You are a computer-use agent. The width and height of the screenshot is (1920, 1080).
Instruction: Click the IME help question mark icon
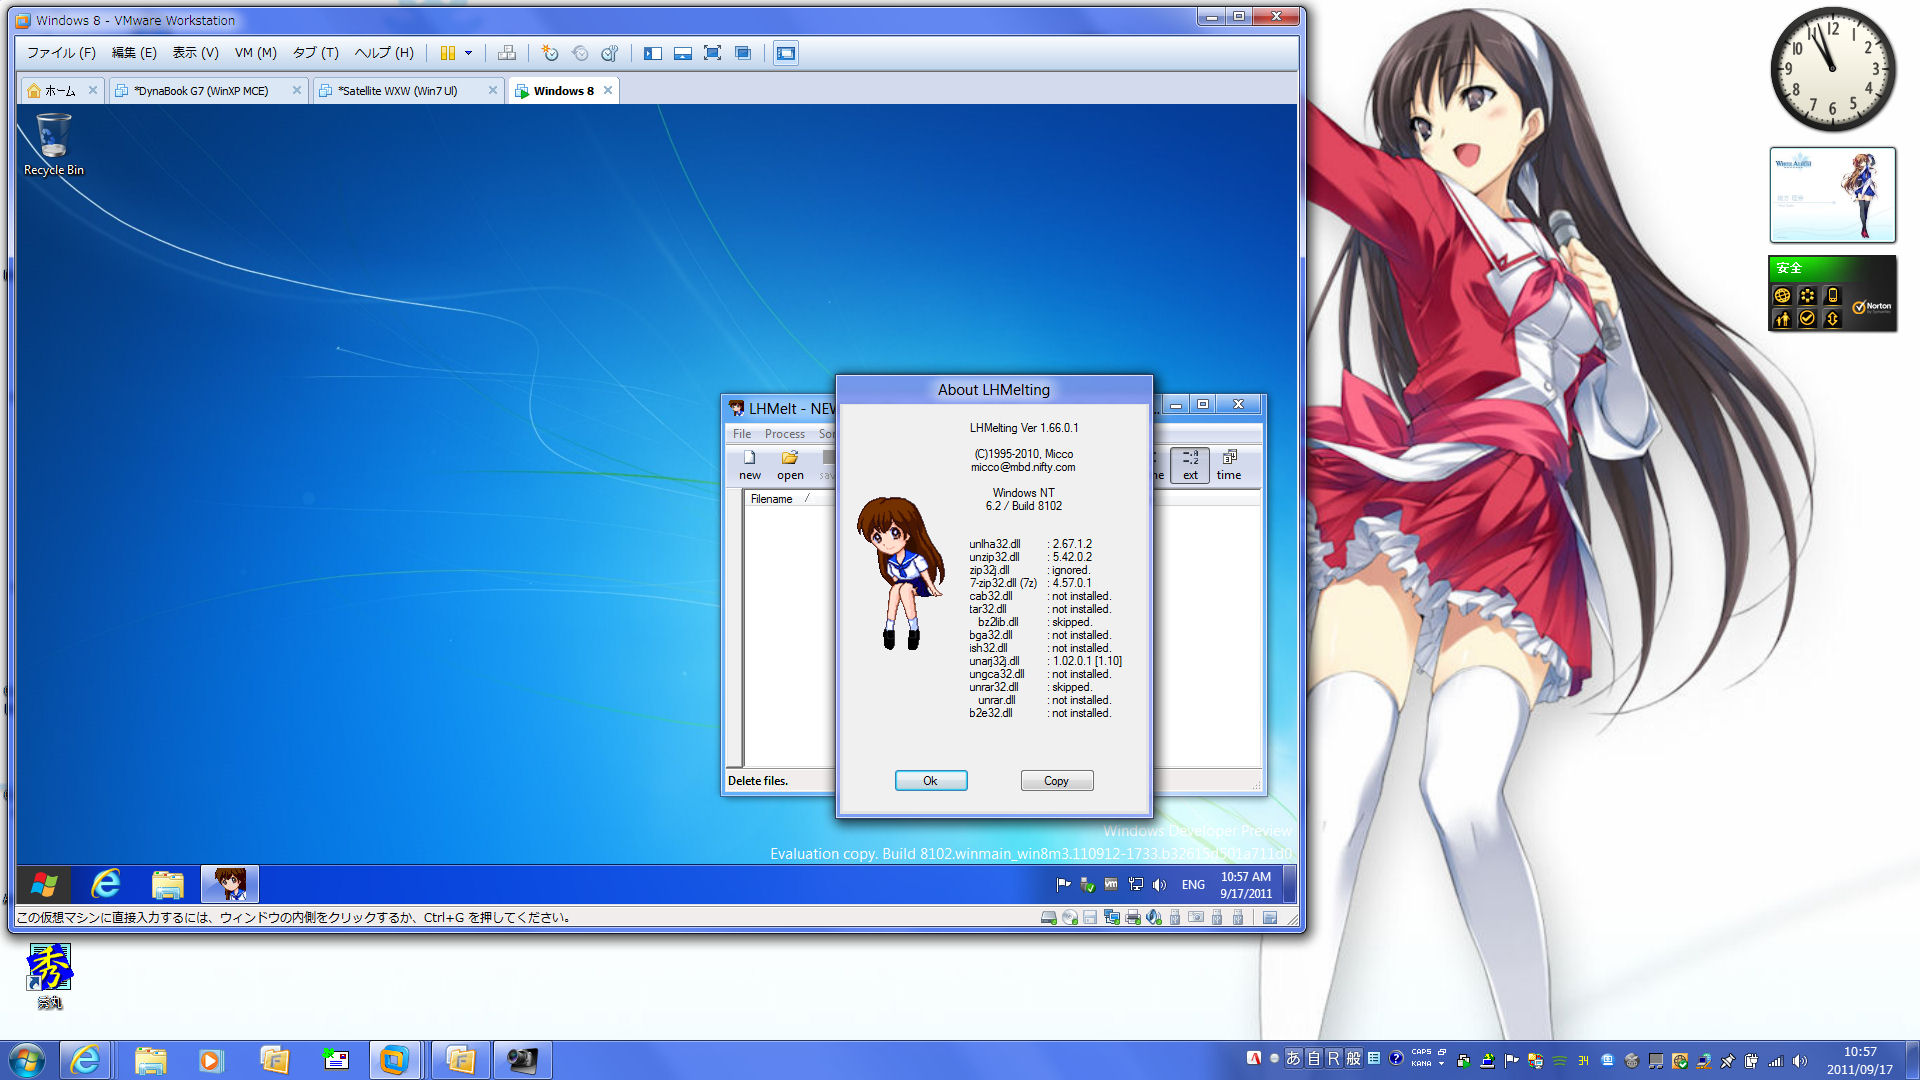(1395, 1059)
